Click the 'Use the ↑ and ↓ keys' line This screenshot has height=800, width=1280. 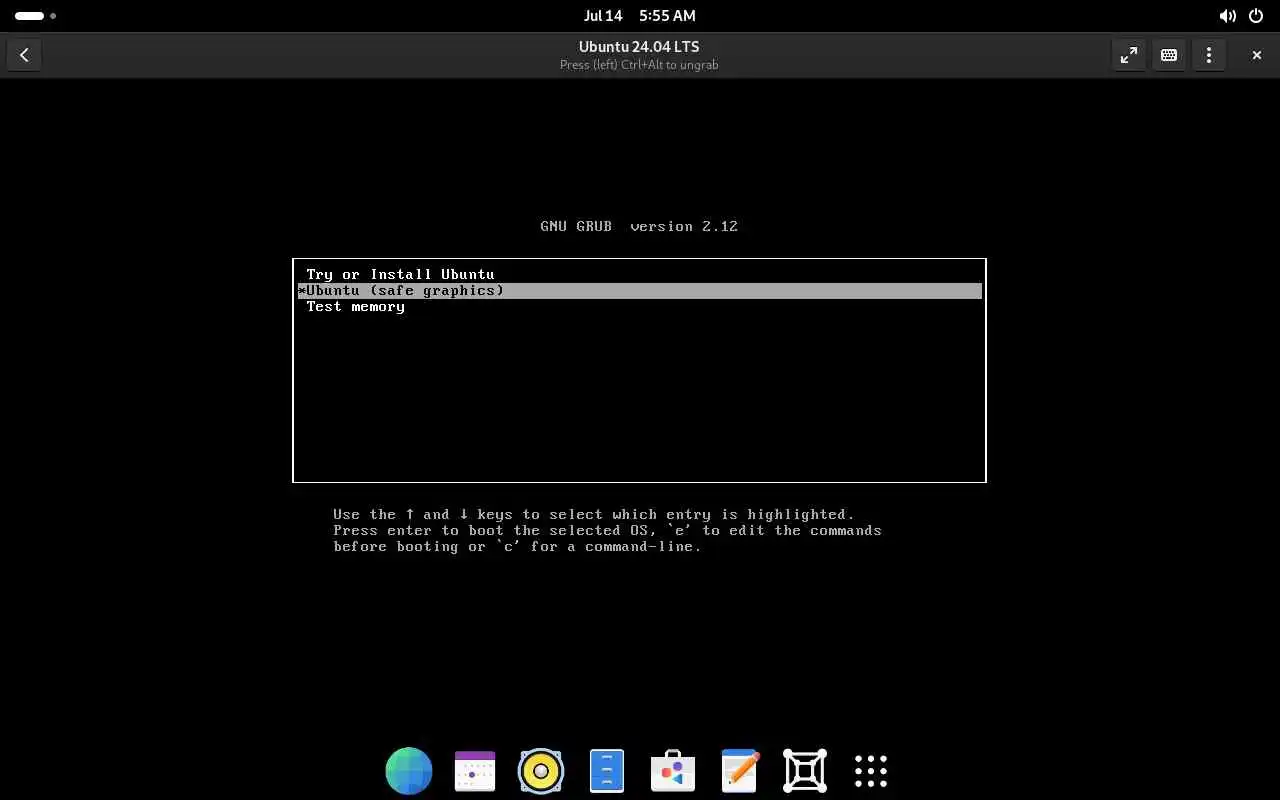pyautogui.click(x=594, y=515)
